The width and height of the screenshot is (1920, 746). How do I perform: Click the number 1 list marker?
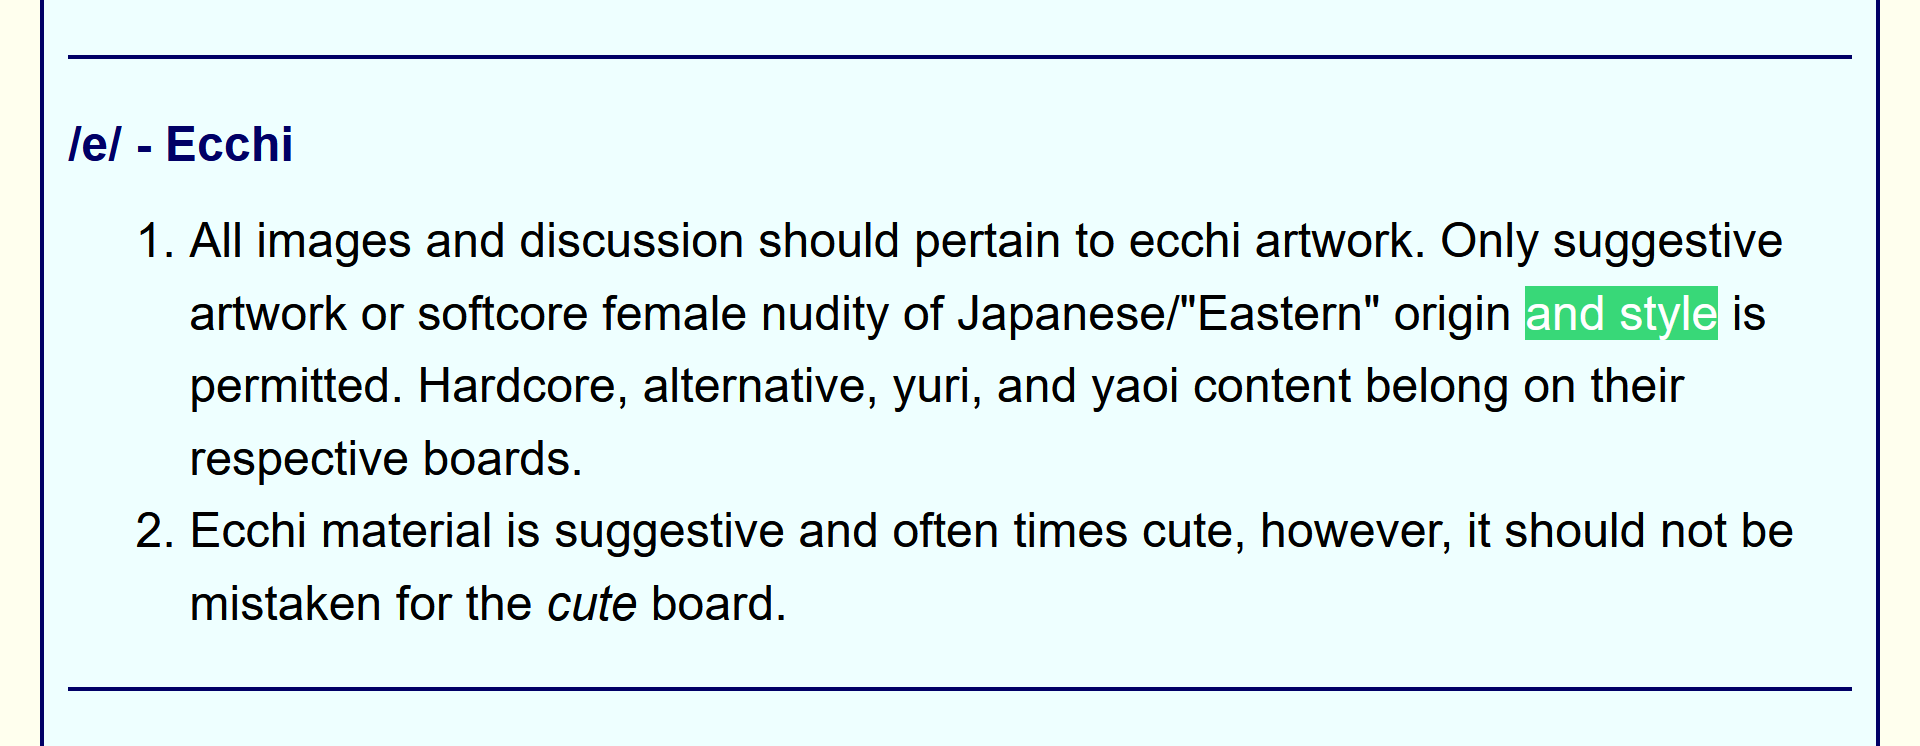155,241
